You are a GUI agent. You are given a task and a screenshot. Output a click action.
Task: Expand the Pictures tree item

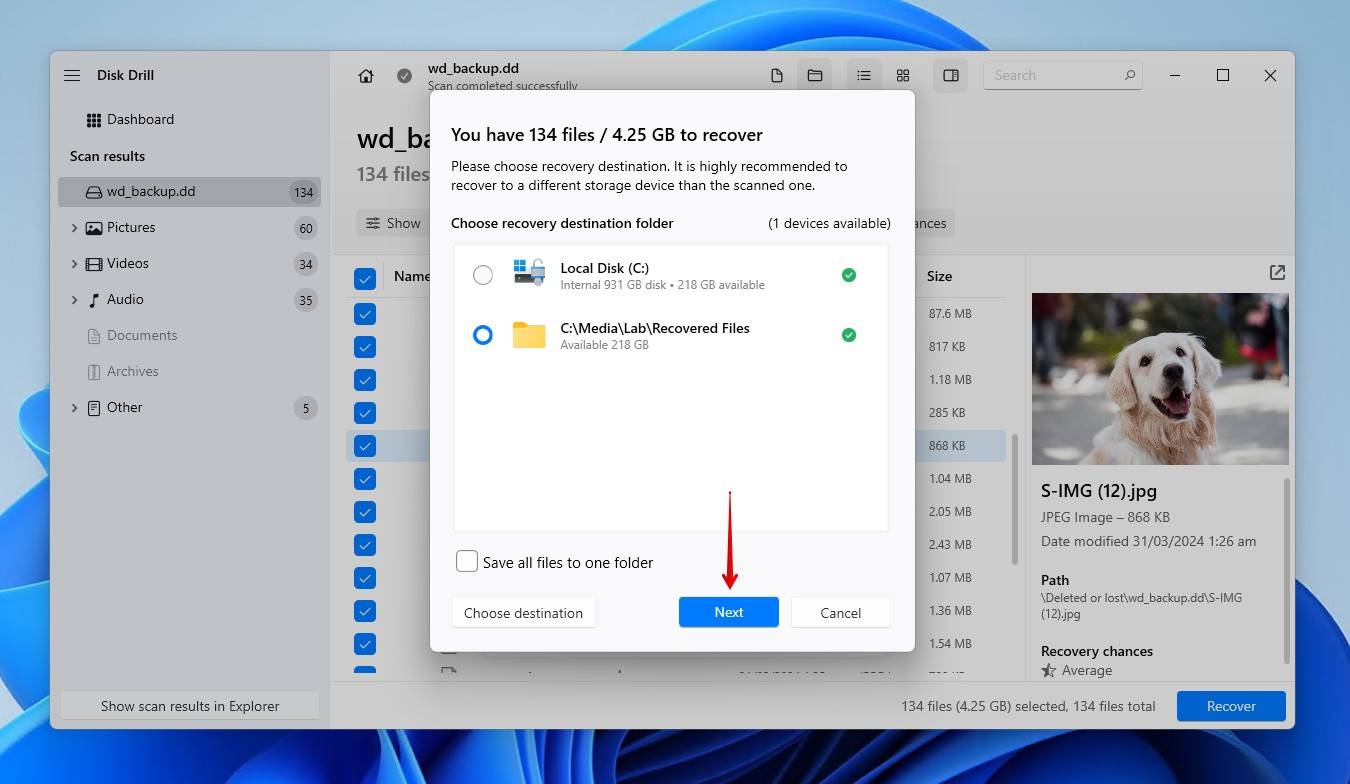click(x=73, y=227)
